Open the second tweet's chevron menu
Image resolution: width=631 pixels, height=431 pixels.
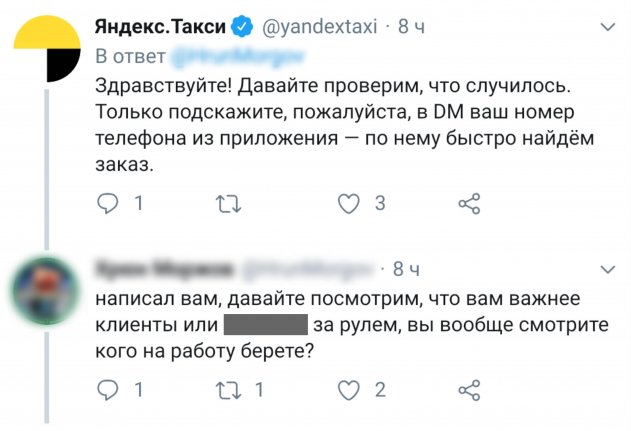click(608, 269)
